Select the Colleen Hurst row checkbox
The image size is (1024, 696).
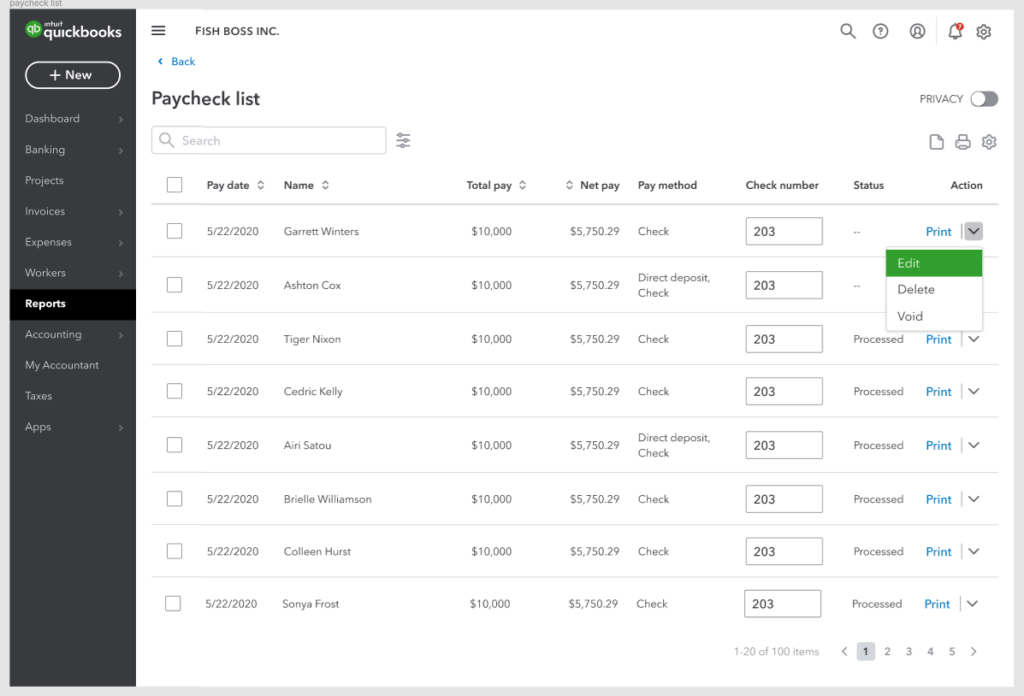point(174,551)
